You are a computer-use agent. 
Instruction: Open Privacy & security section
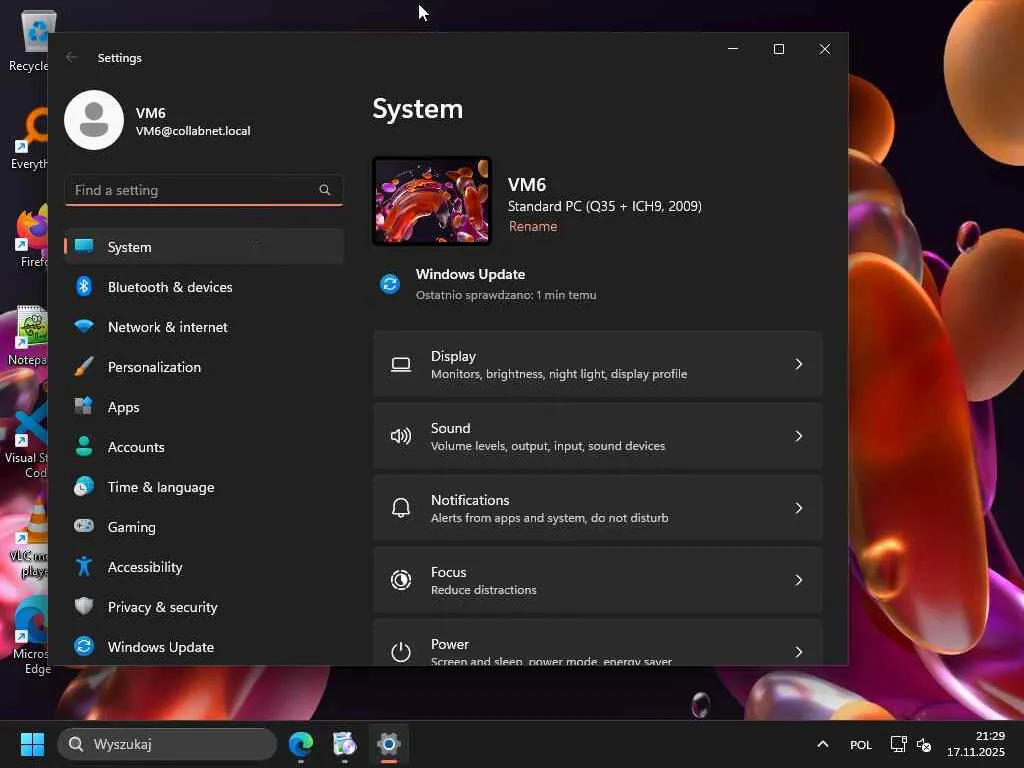[x=204, y=607]
